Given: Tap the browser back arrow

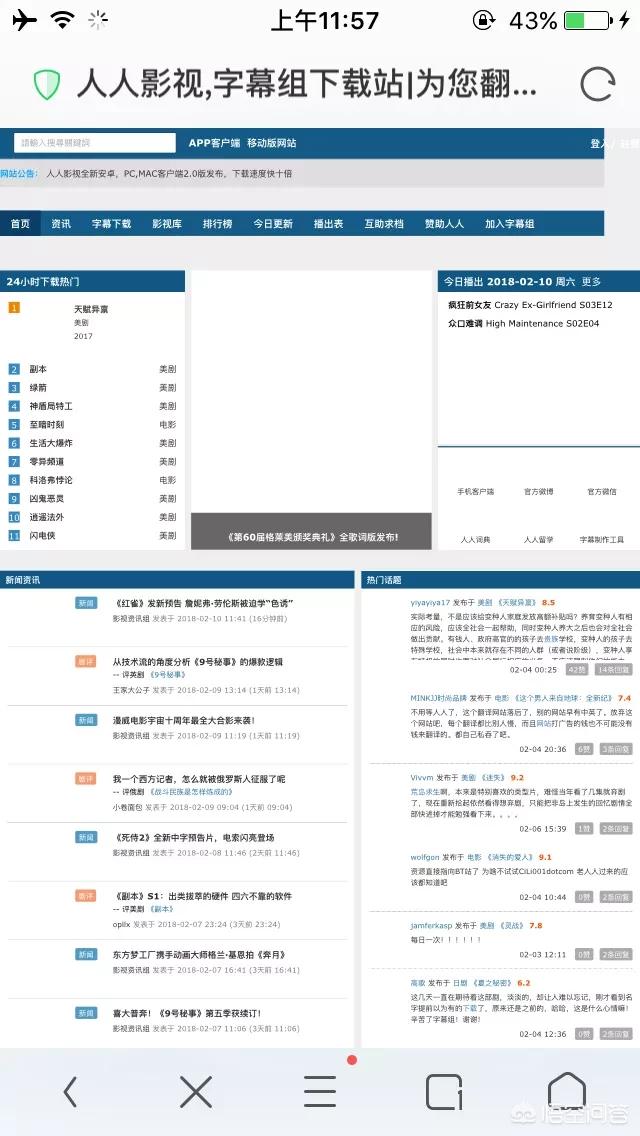Looking at the screenshot, I should (70, 1092).
